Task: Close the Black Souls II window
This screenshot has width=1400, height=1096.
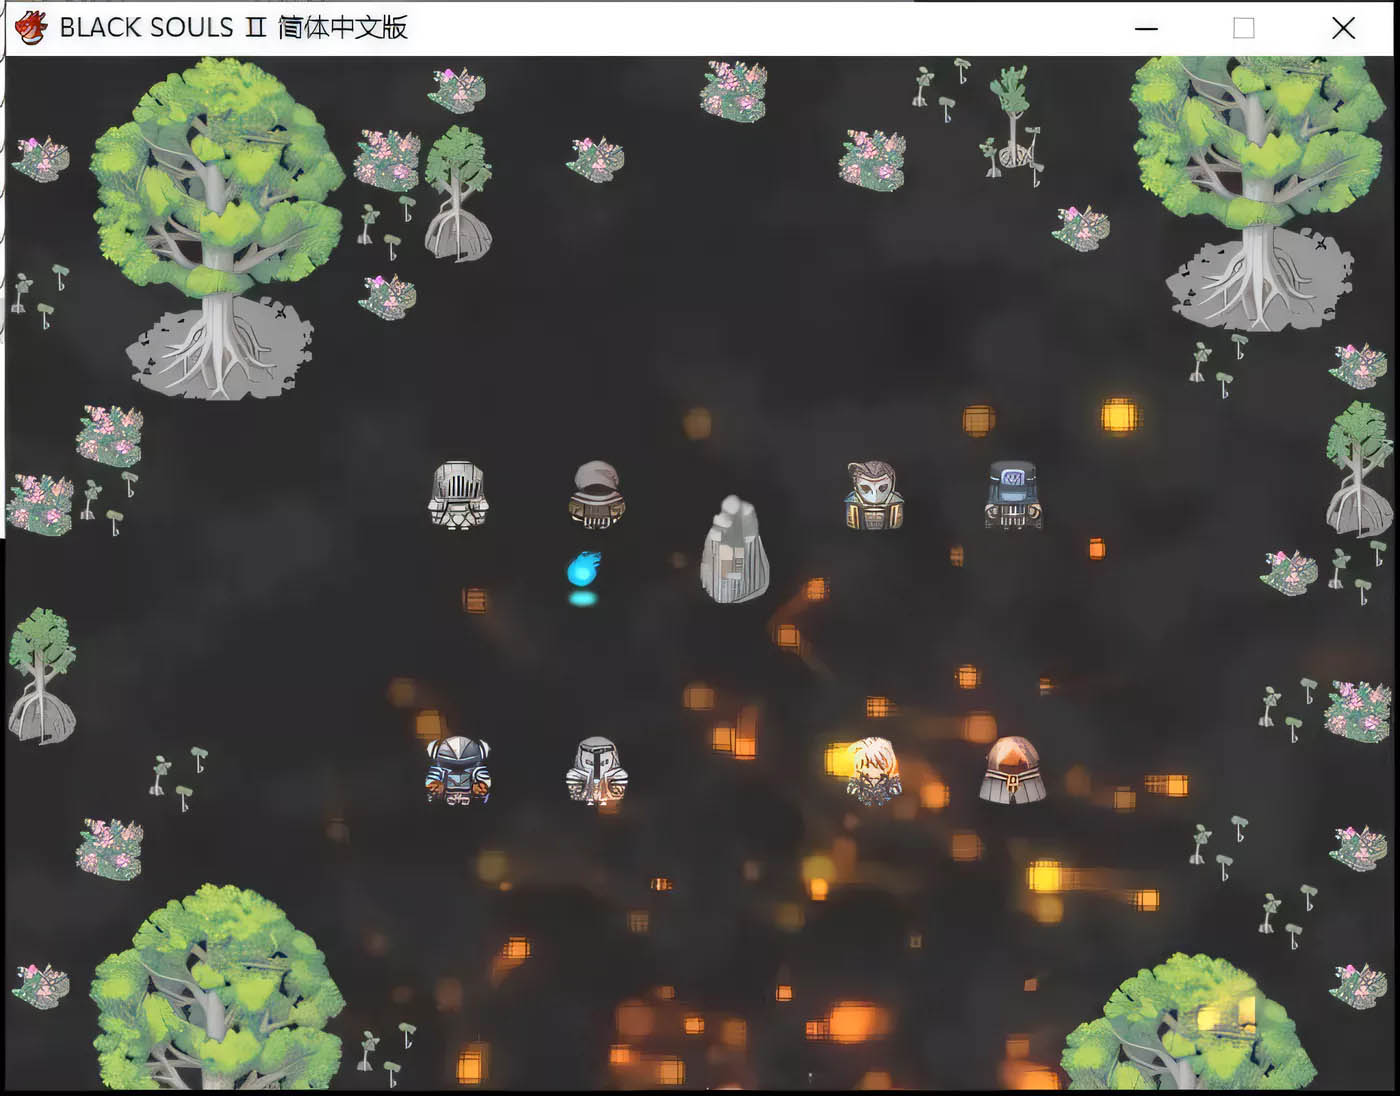Action: coord(1343,28)
